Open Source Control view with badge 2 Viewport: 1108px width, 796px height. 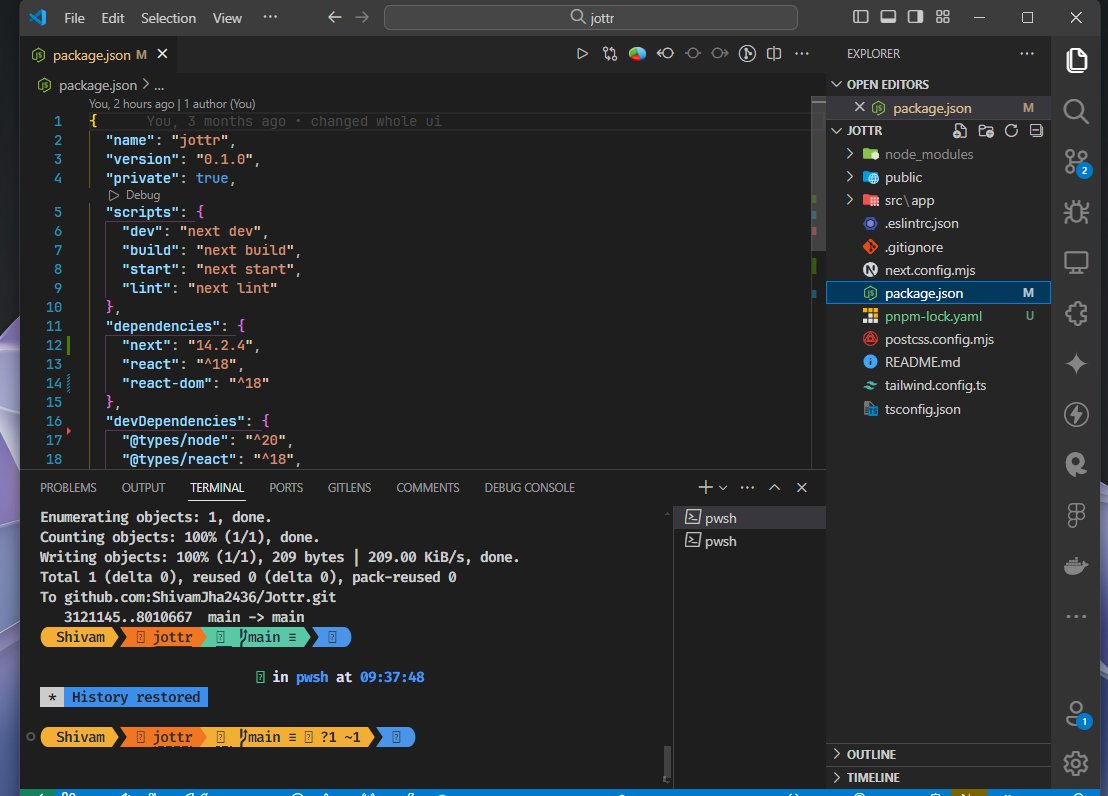point(1076,162)
